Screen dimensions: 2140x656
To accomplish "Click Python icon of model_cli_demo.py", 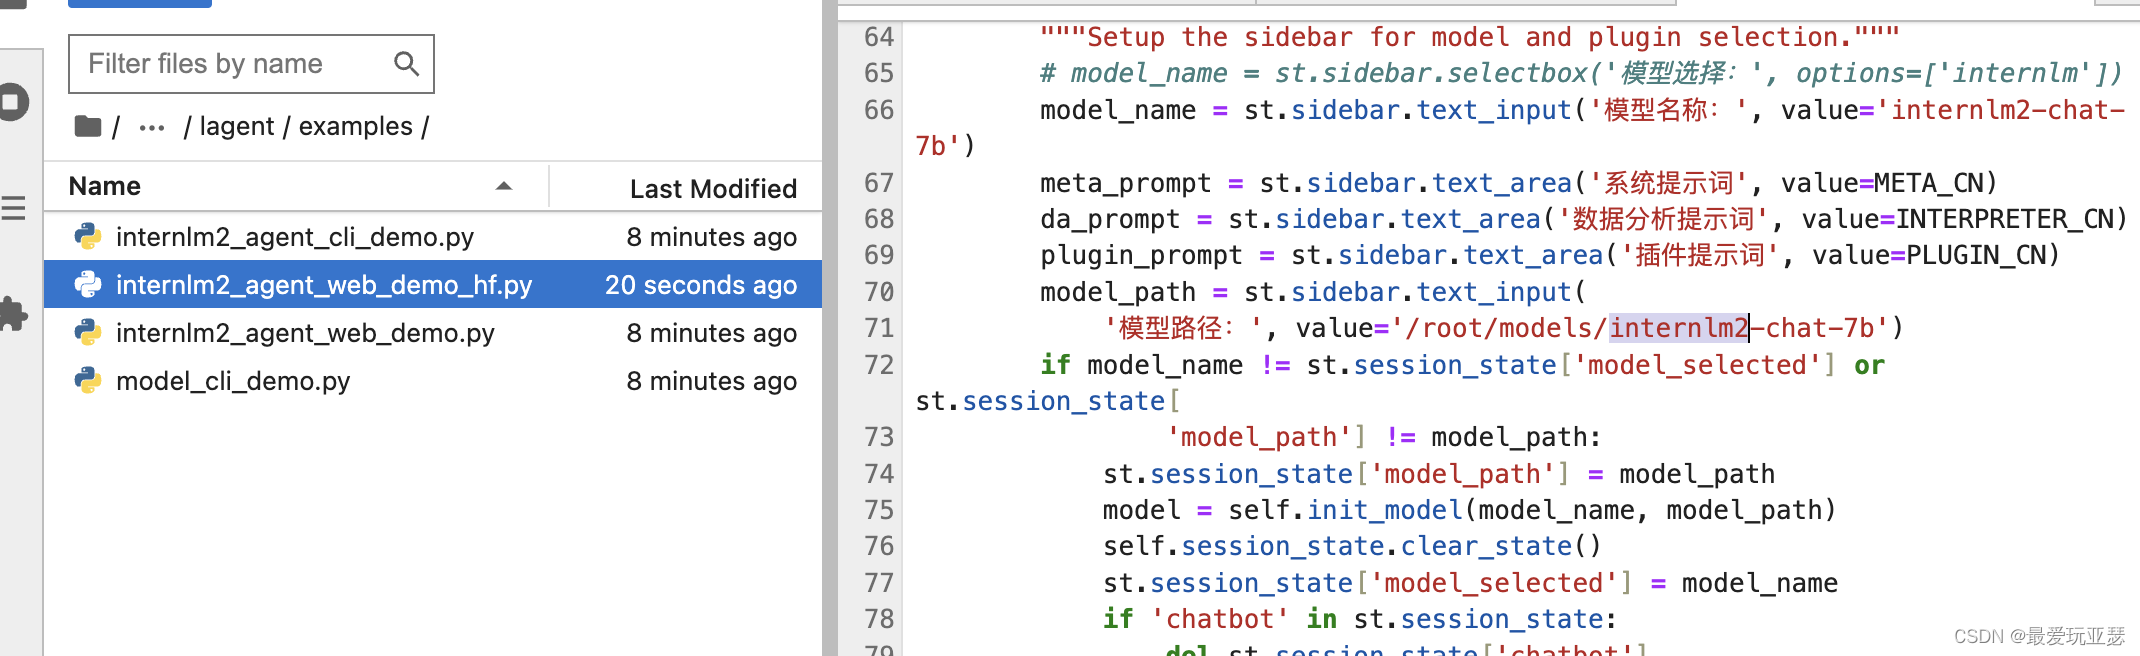I will (88, 380).
